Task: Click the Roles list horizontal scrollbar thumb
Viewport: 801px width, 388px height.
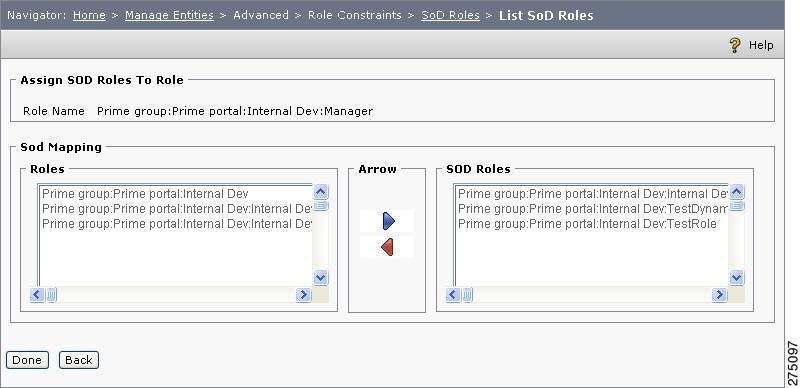Action: pos(52,295)
